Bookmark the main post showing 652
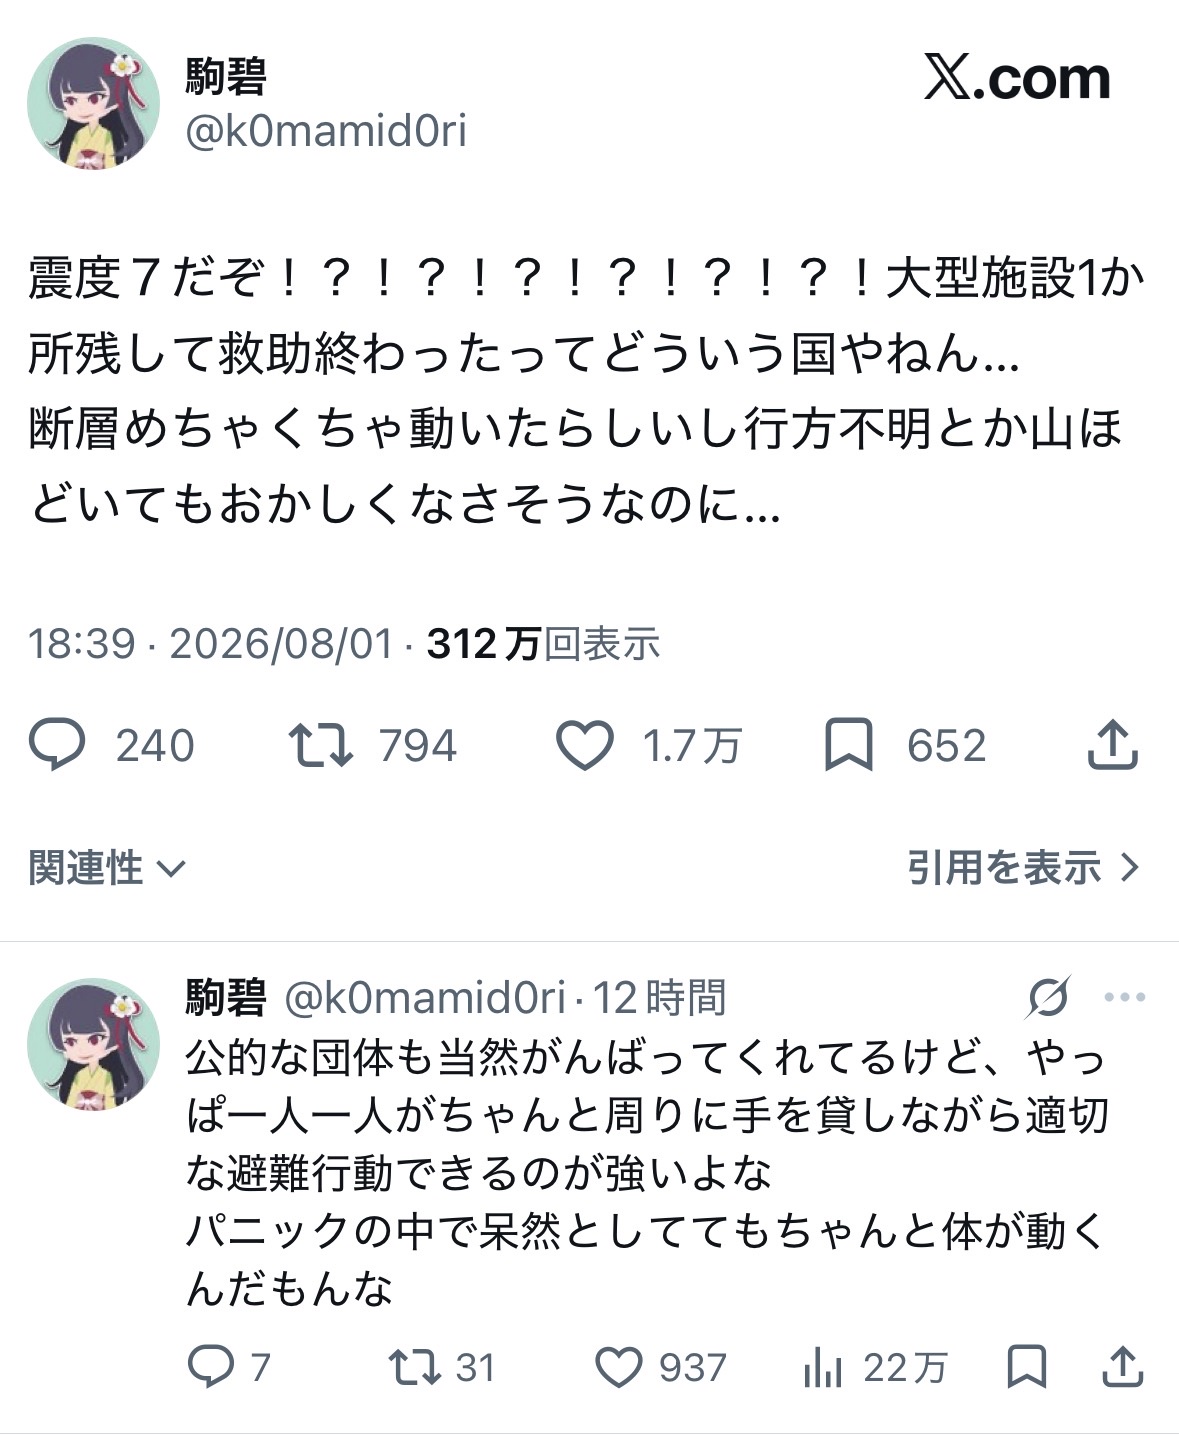The image size is (1179, 1452). pyautogui.click(x=848, y=746)
